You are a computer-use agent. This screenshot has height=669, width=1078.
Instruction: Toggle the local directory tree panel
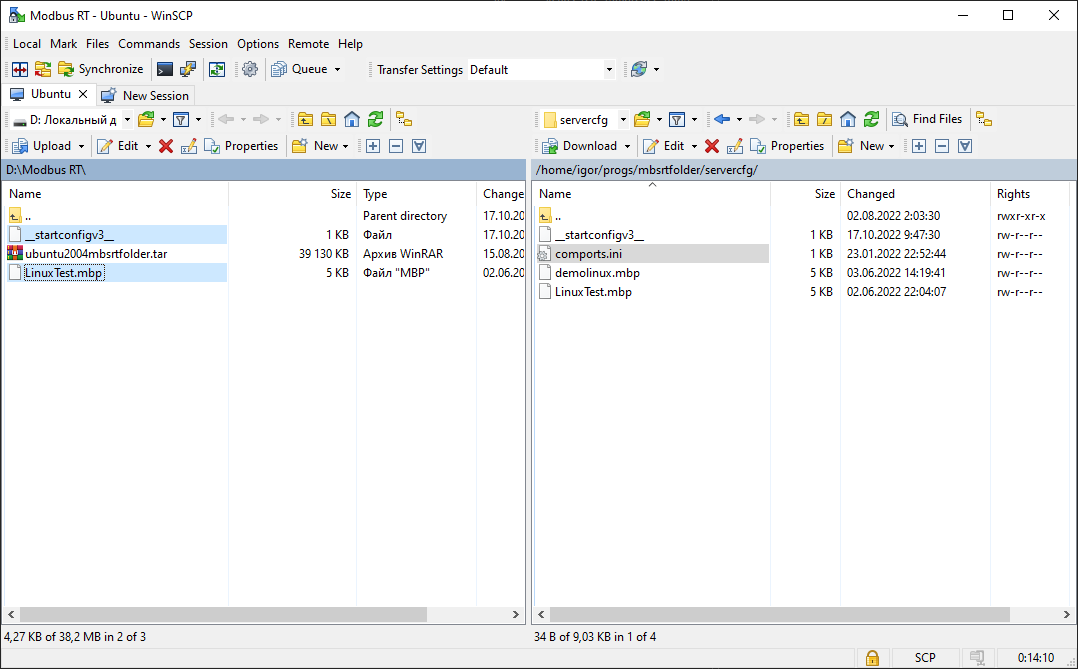(x=404, y=119)
